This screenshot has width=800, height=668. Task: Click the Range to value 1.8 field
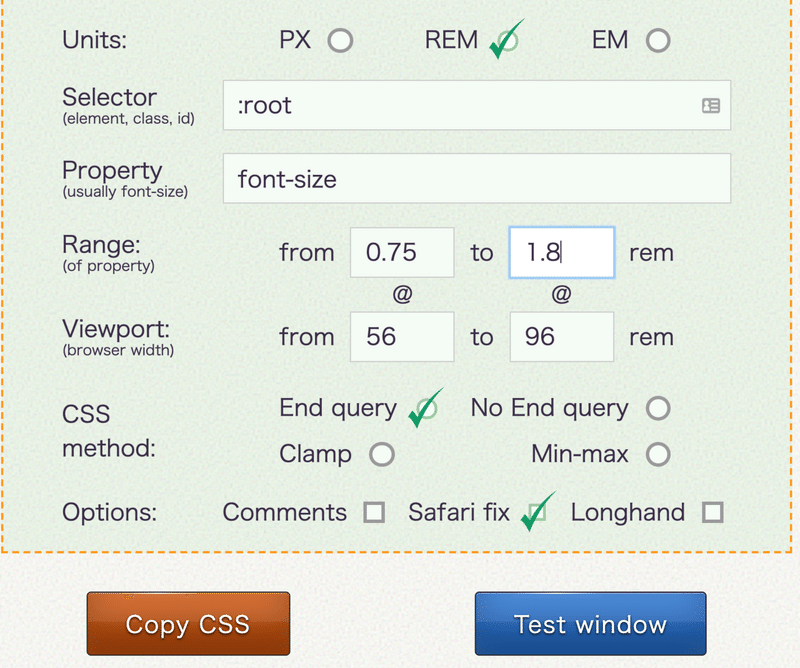[561, 253]
